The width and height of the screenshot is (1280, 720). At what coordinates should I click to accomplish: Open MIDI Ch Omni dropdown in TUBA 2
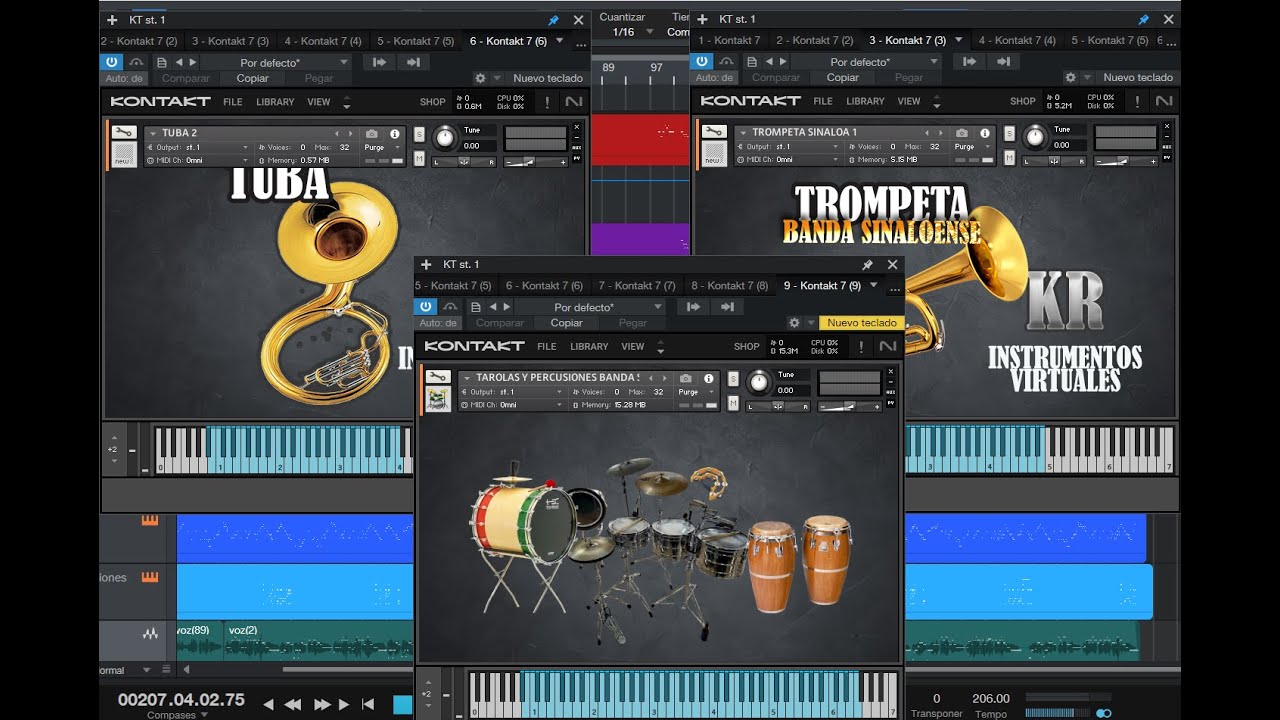pos(198,160)
